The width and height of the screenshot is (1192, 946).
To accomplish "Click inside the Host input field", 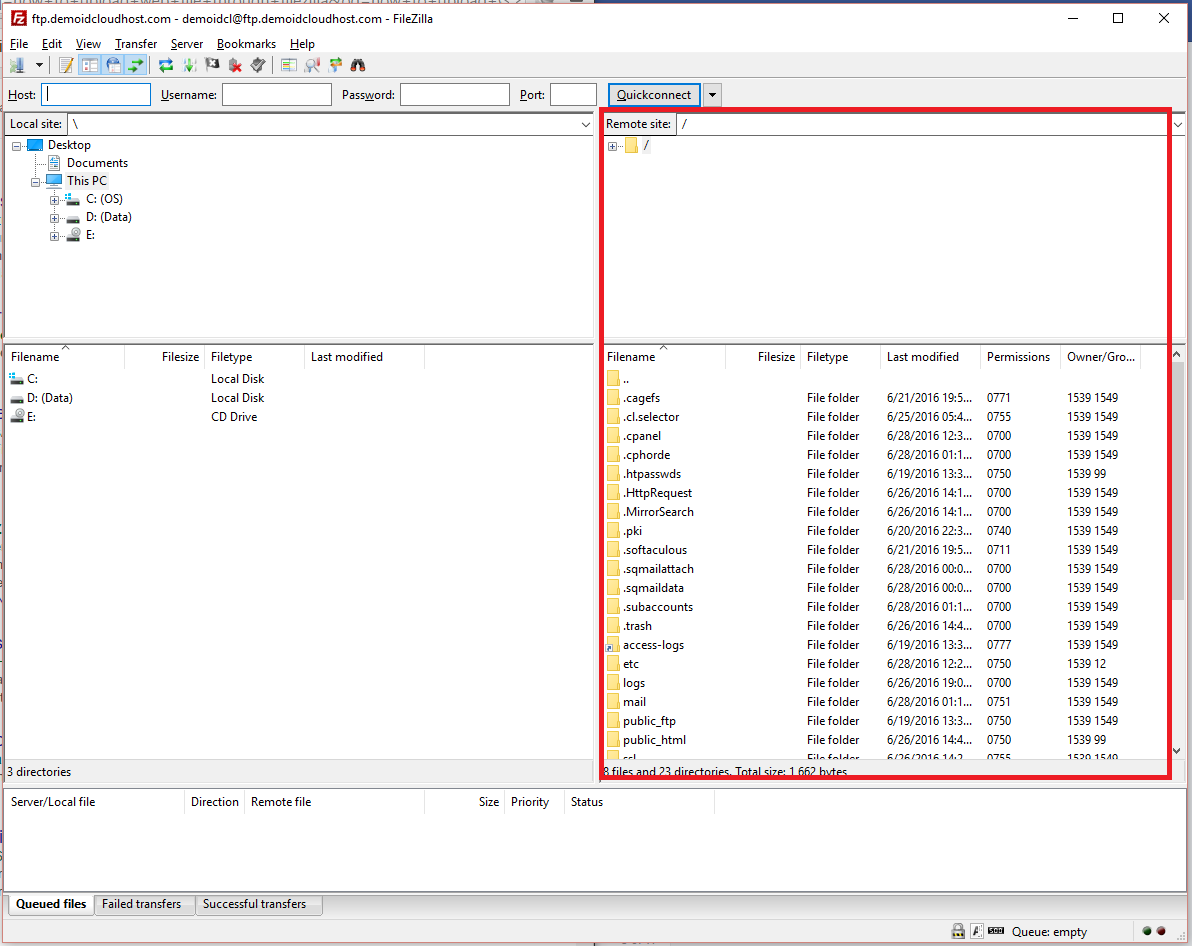I will click(95, 94).
